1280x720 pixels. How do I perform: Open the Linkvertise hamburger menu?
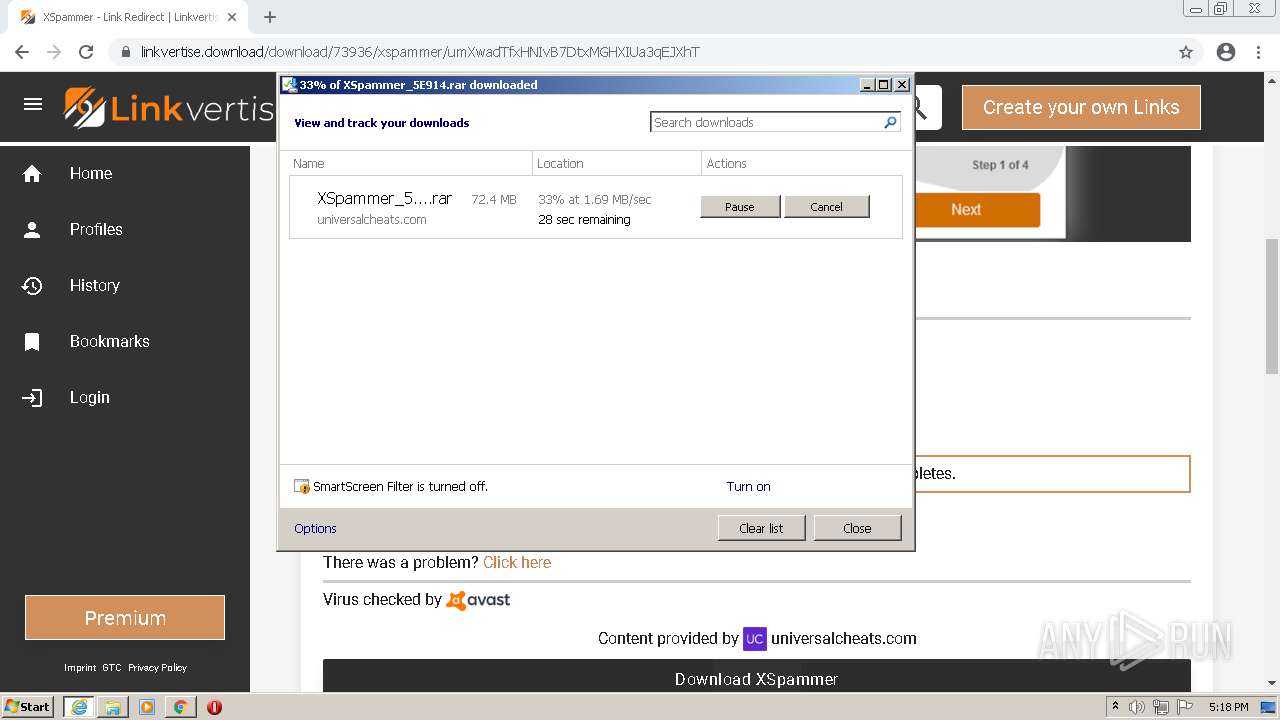click(x=33, y=104)
